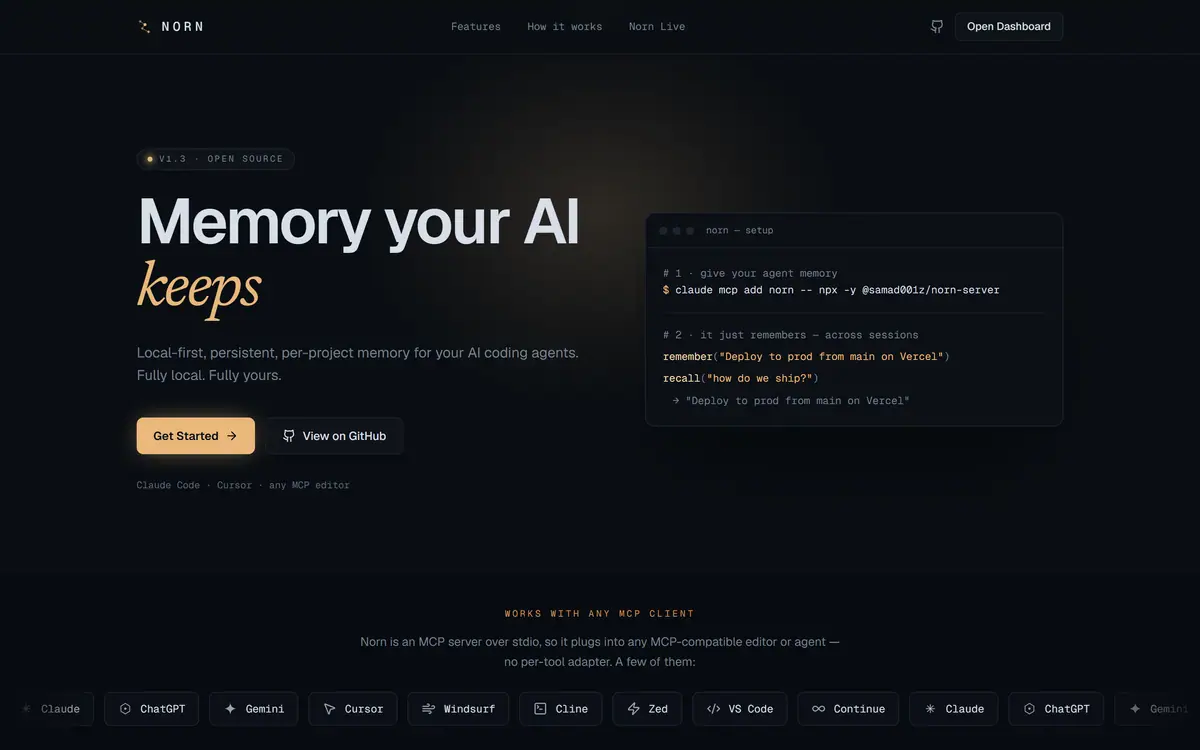Image resolution: width=1200 pixels, height=750 pixels.
Task: Click the 'claude mcp add norn' command line
Action: coord(831,290)
